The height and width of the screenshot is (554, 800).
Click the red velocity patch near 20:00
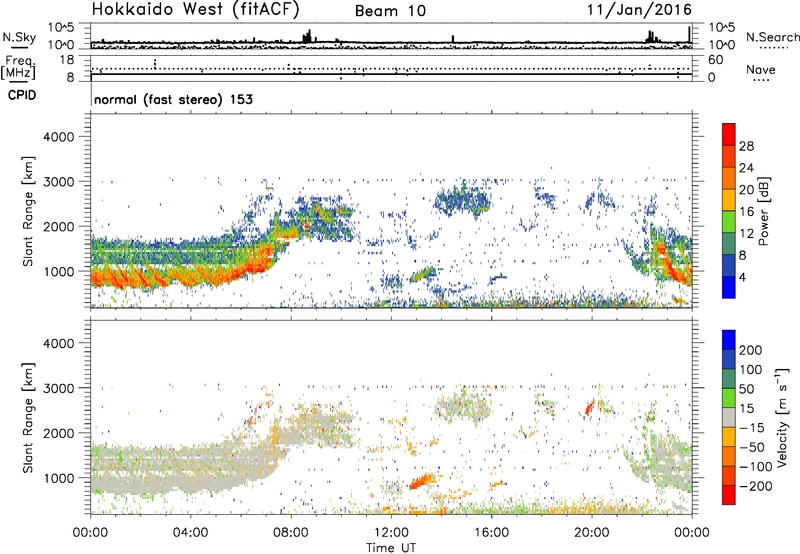(589, 408)
